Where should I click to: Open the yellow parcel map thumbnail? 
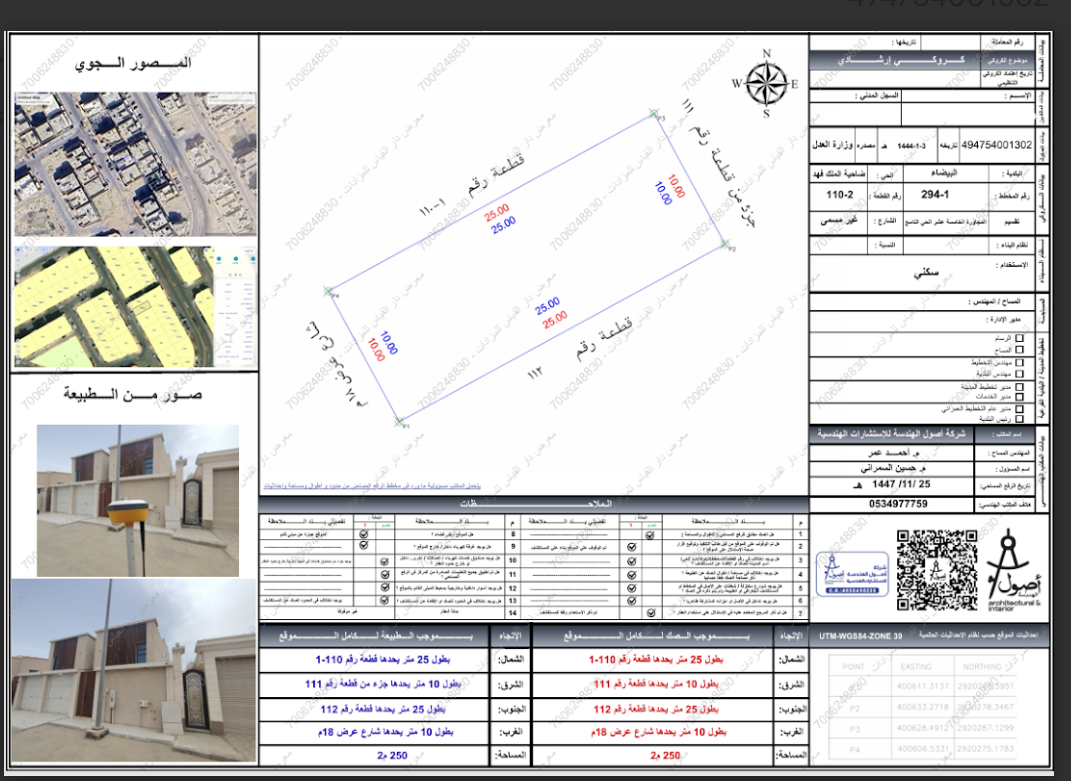(135, 306)
